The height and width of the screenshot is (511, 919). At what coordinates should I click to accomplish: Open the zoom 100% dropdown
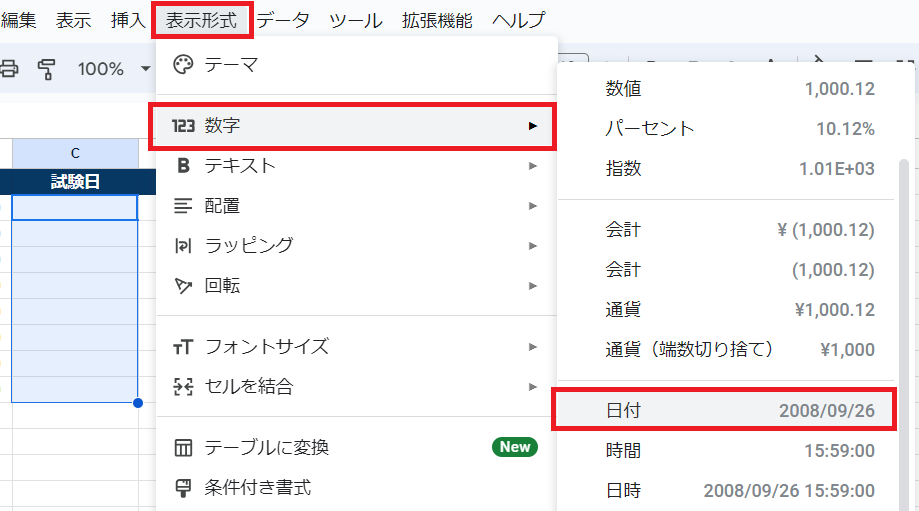click(x=113, y=69)
